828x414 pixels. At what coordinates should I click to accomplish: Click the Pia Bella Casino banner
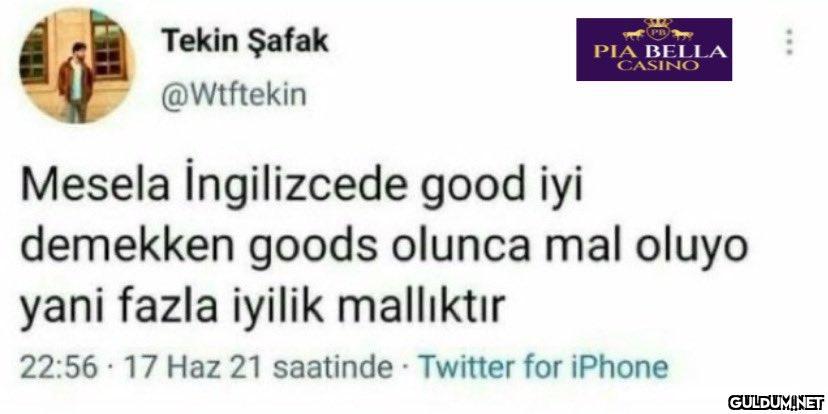click(x=654, y=49)
